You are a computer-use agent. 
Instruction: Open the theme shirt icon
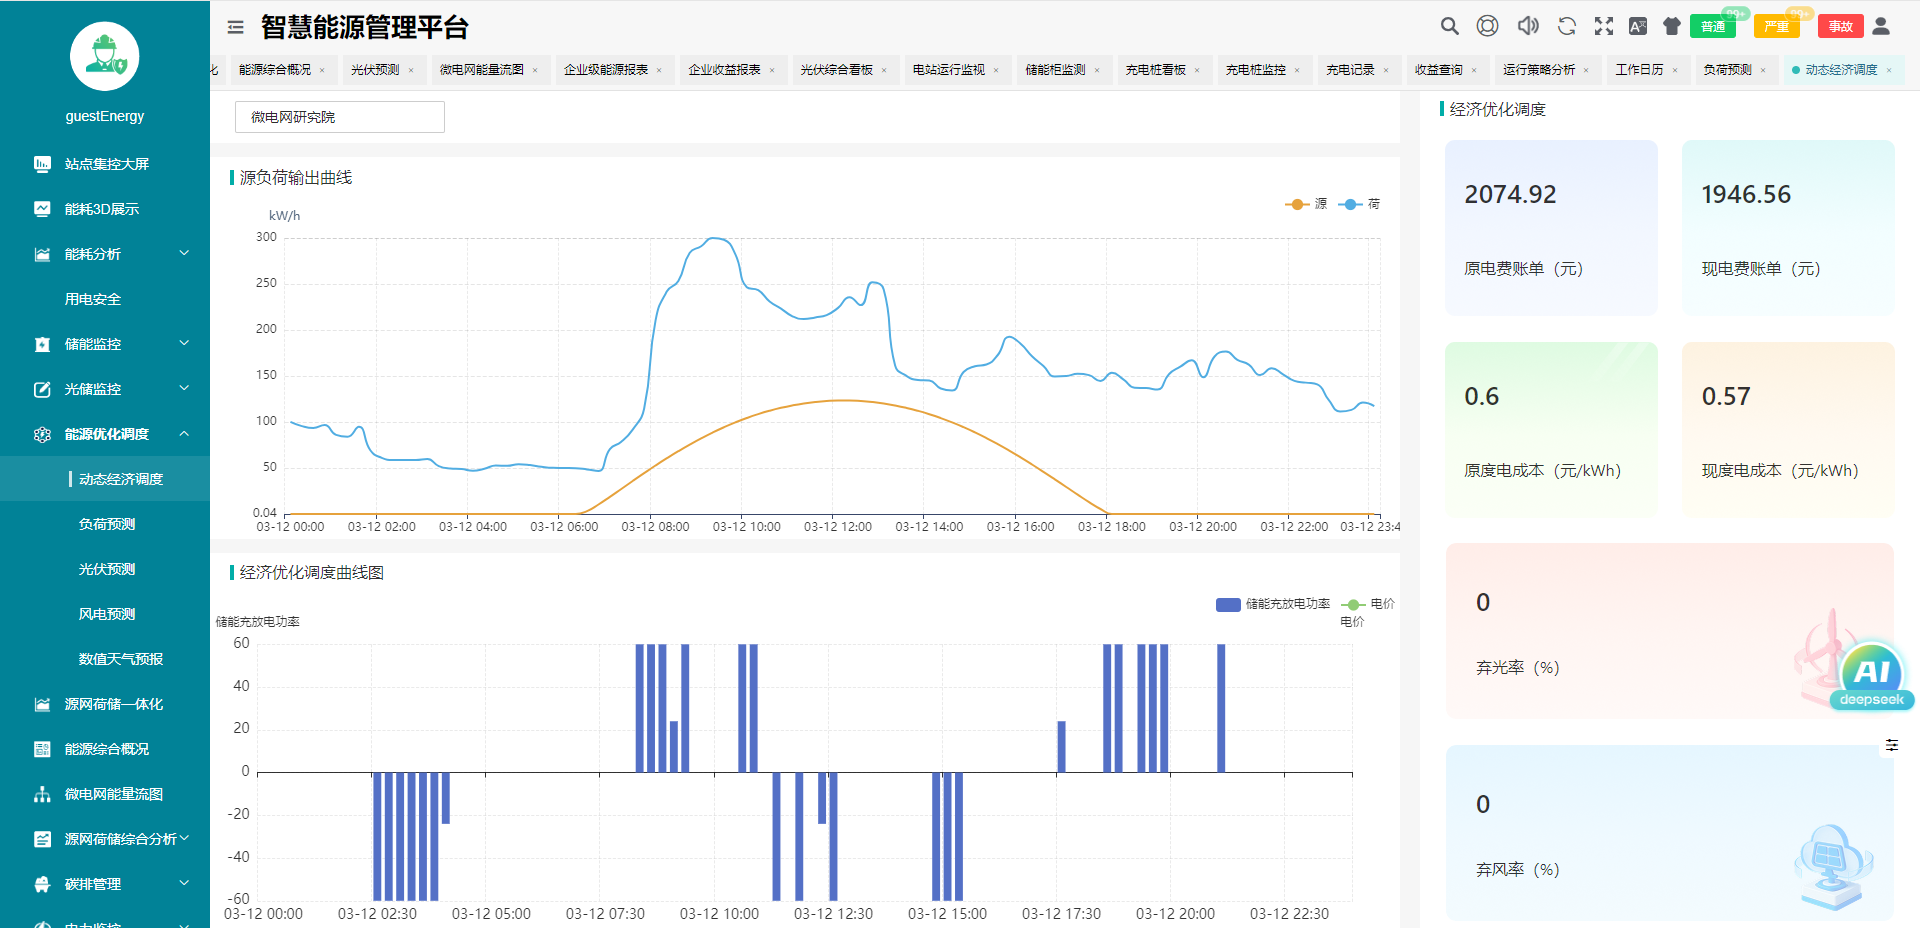coord(1671,26)
